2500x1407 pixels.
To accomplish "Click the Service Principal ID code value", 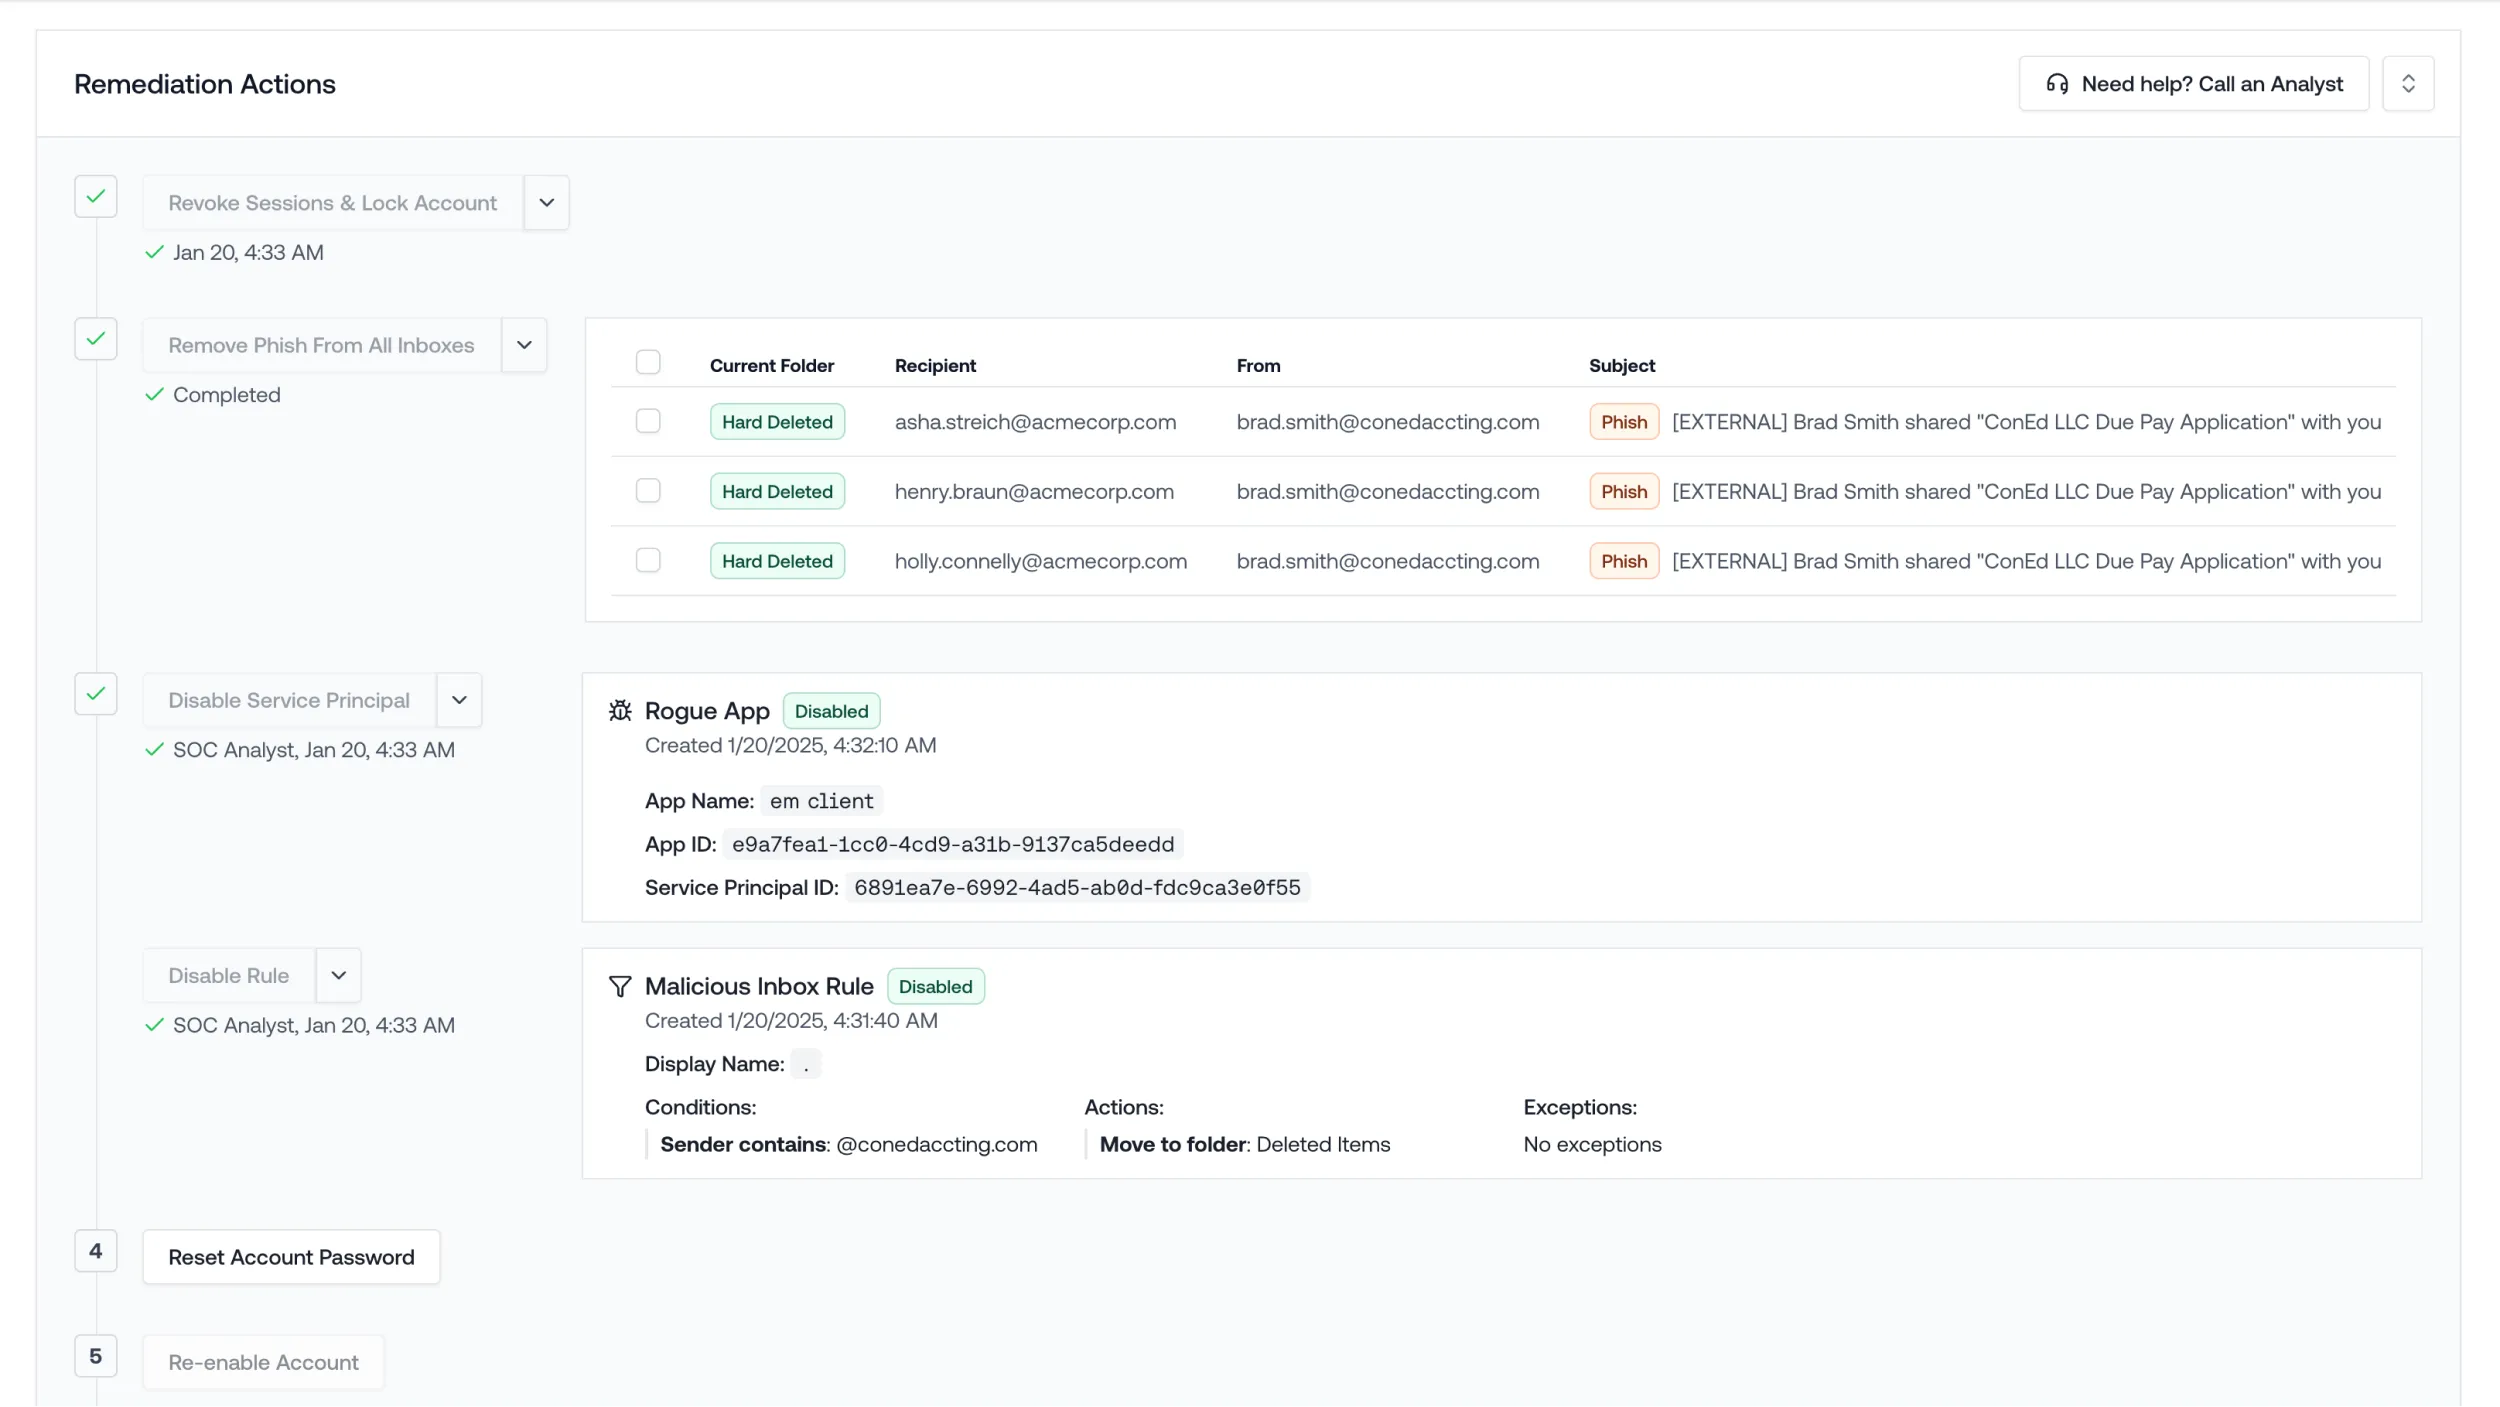I will coord(1077,888).
